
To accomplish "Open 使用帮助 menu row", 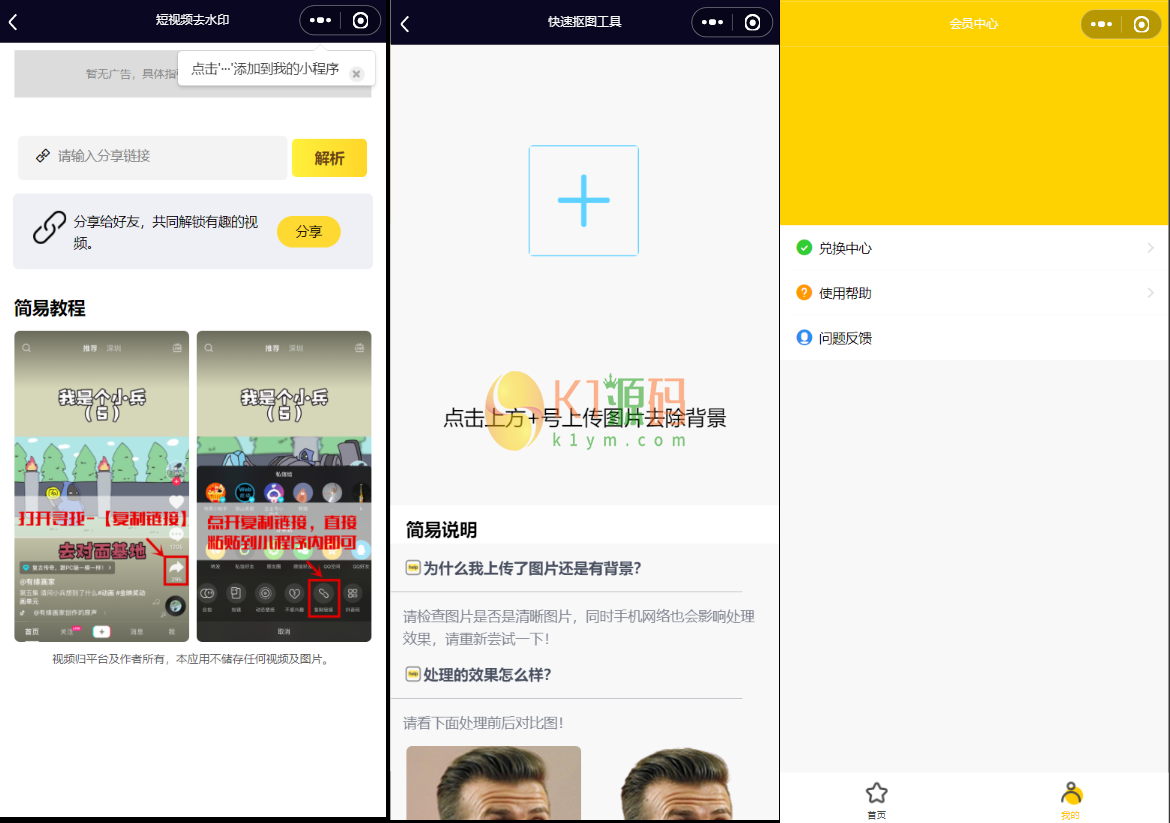I will tap(975, 292).
